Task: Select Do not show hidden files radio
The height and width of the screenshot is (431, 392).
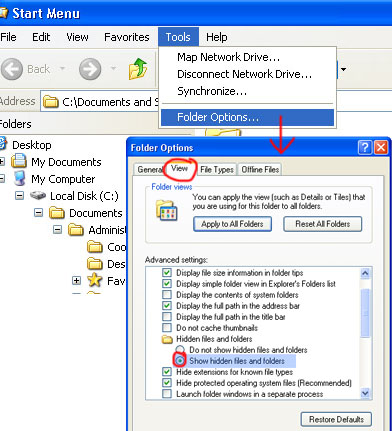Action: click(180, 350)
